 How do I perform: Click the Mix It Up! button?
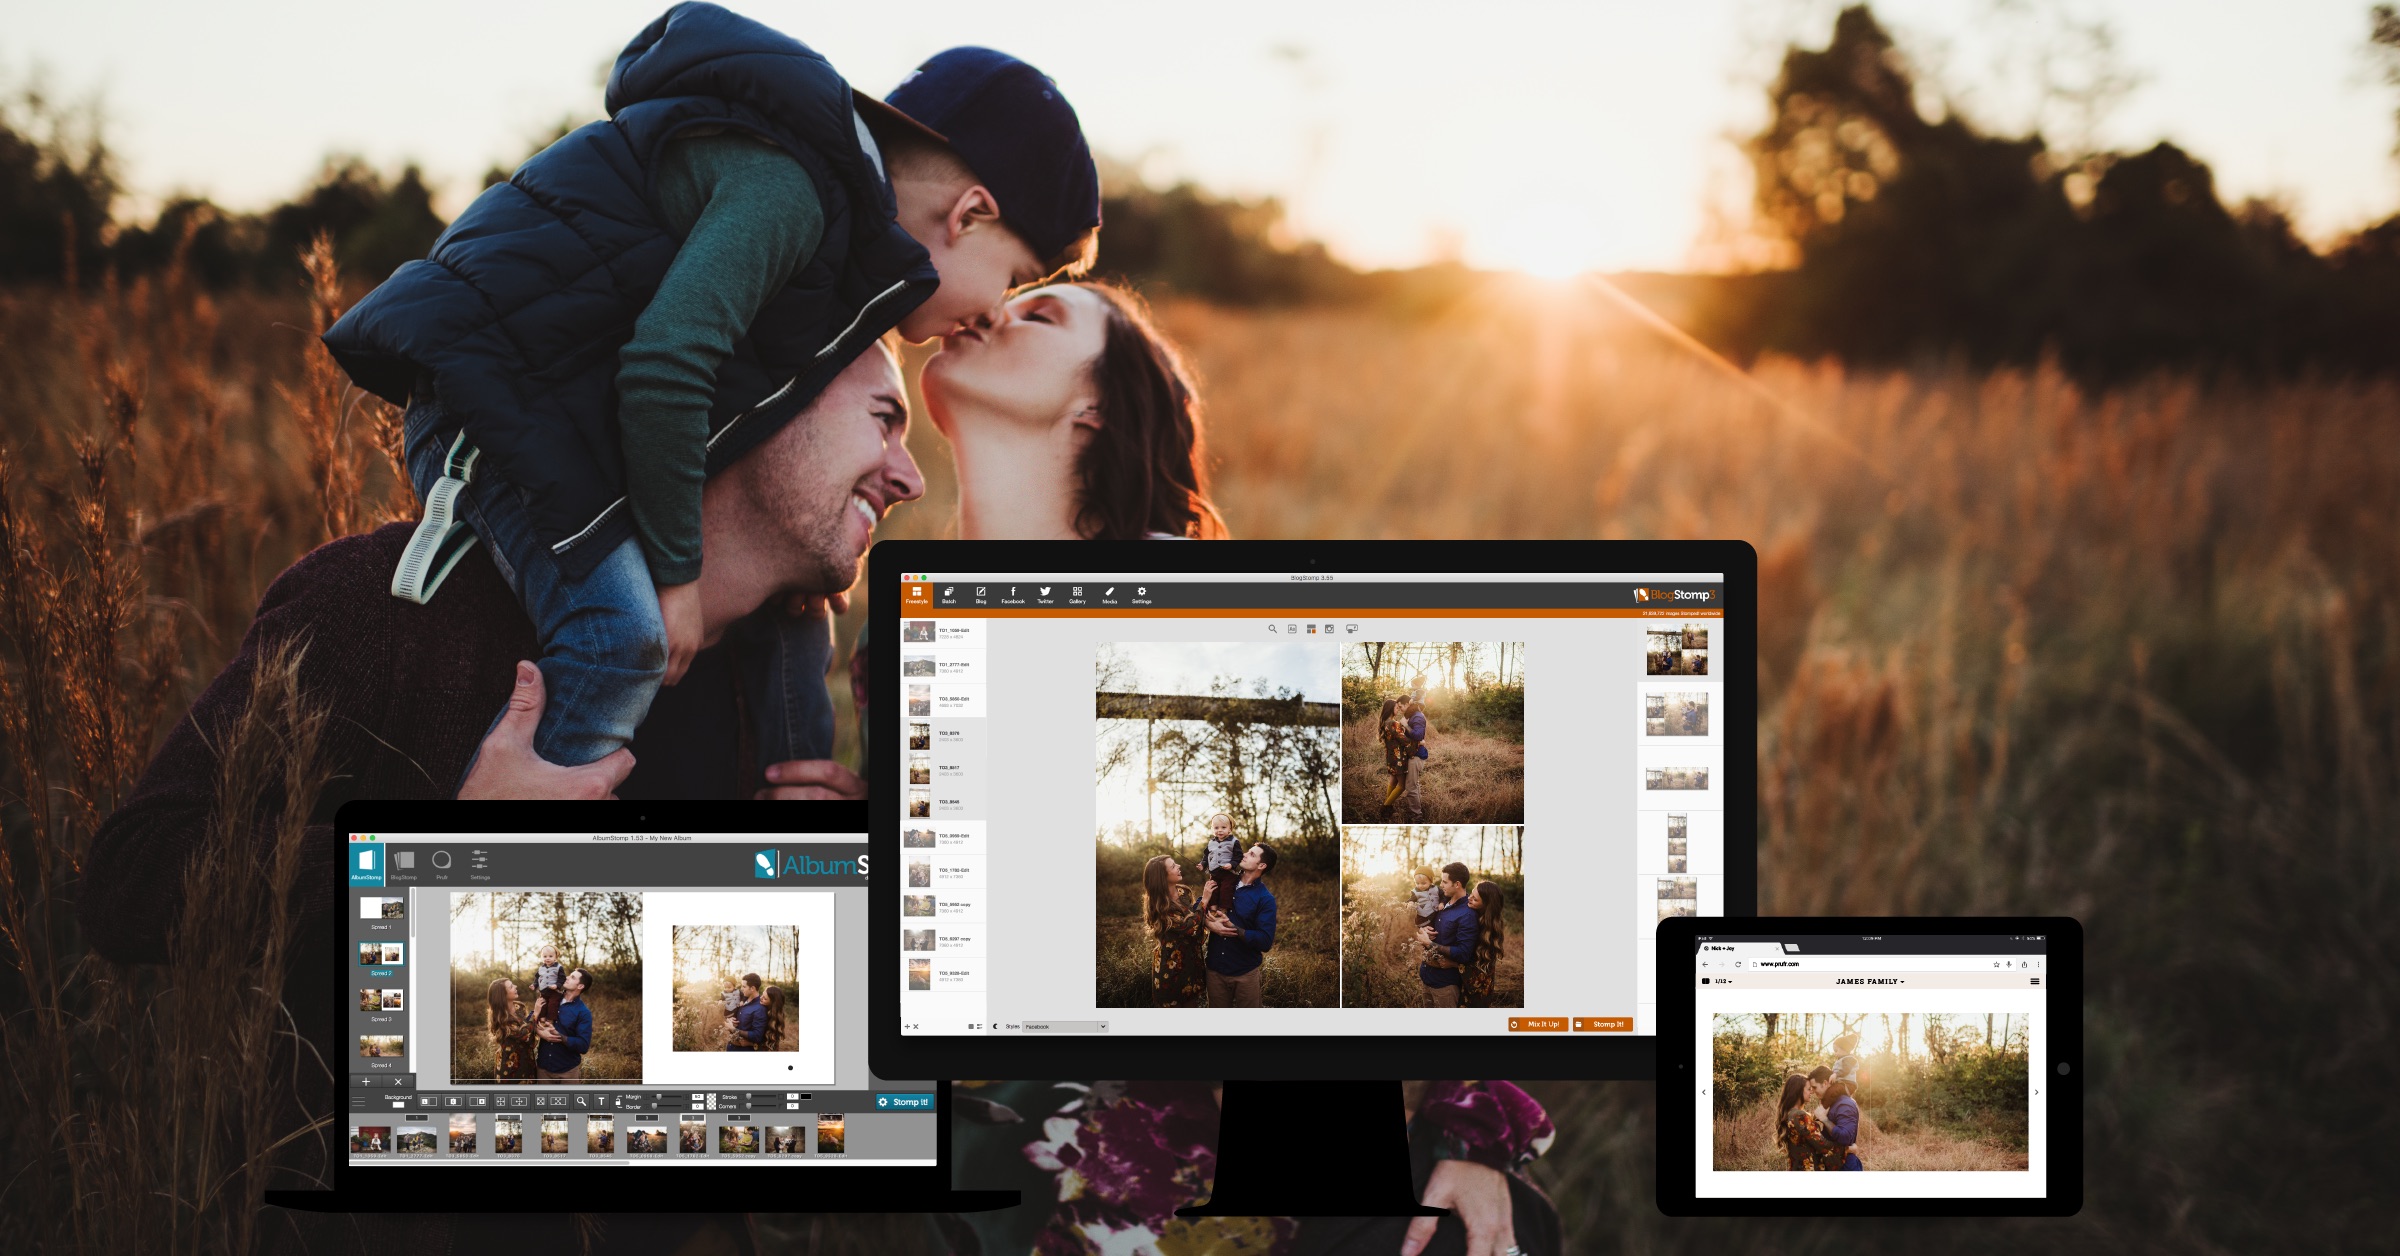click(1537, 1024)
